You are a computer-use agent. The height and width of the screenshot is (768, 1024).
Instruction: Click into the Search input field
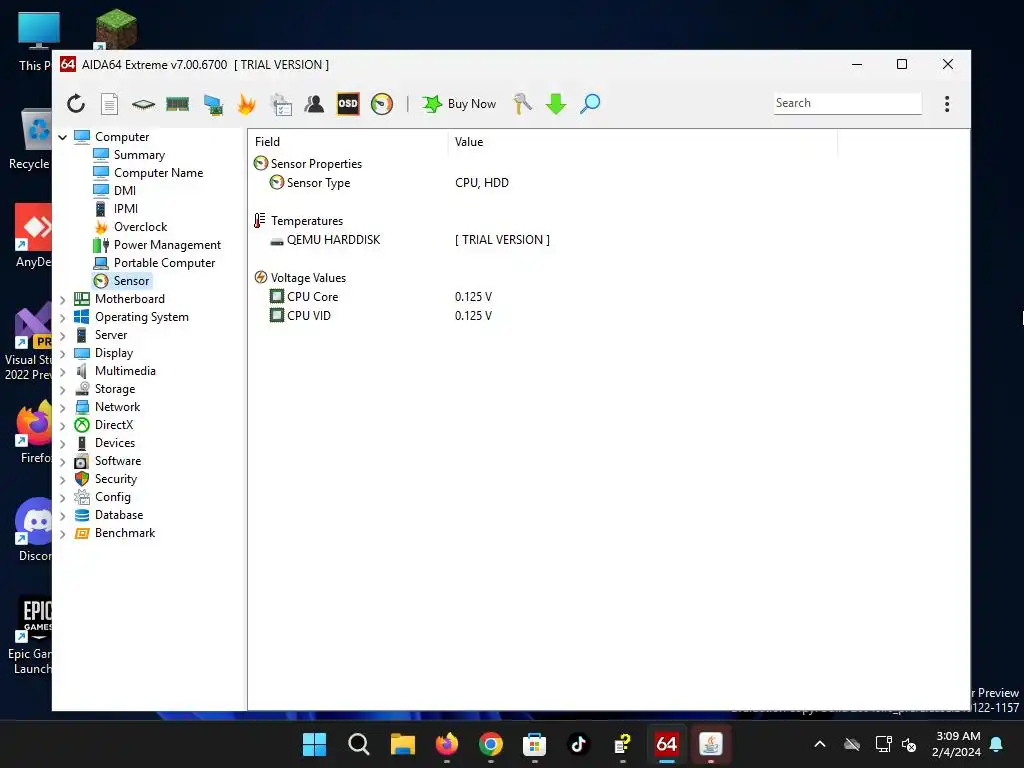pos(847,103)
